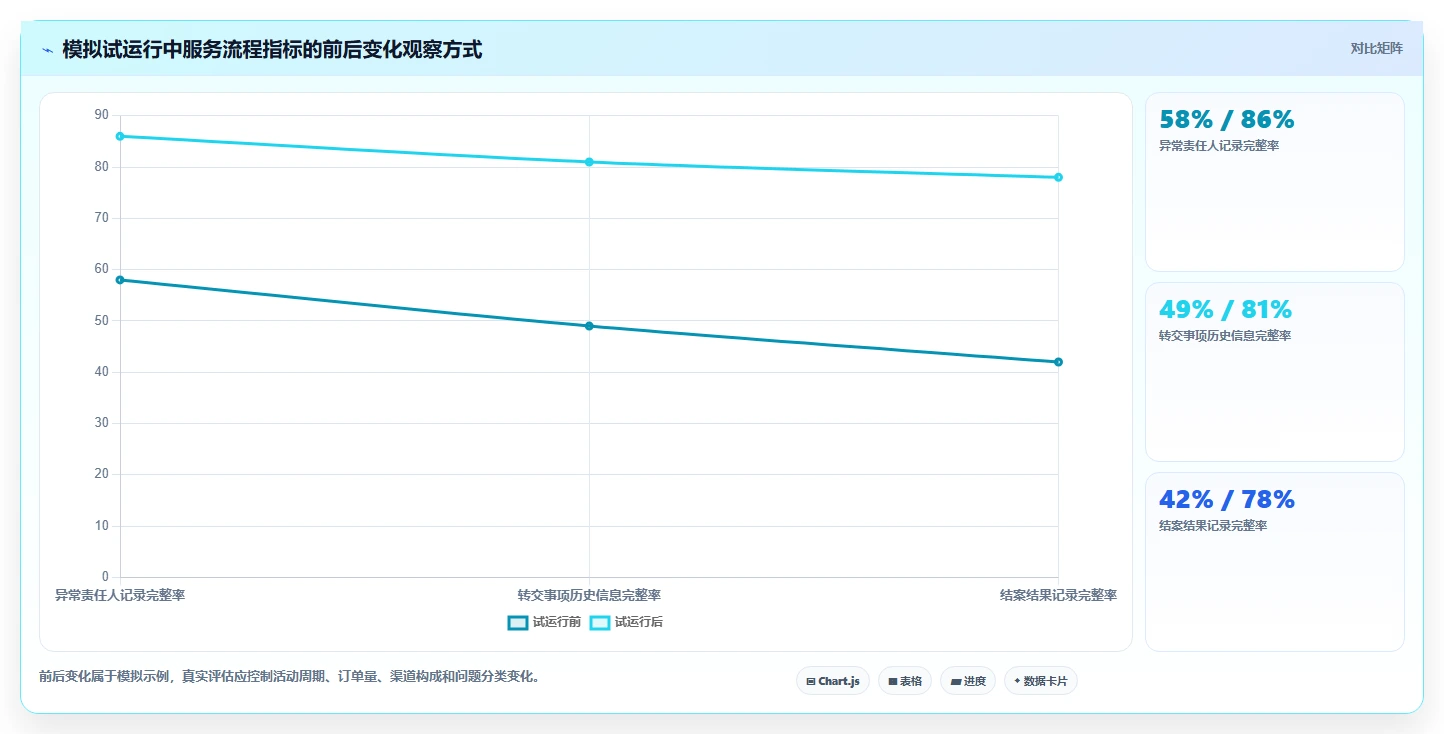This screenshot has width=1444, height=734.
Task: Select the 数据卡片 chip
Action: tap(1041, 681)
